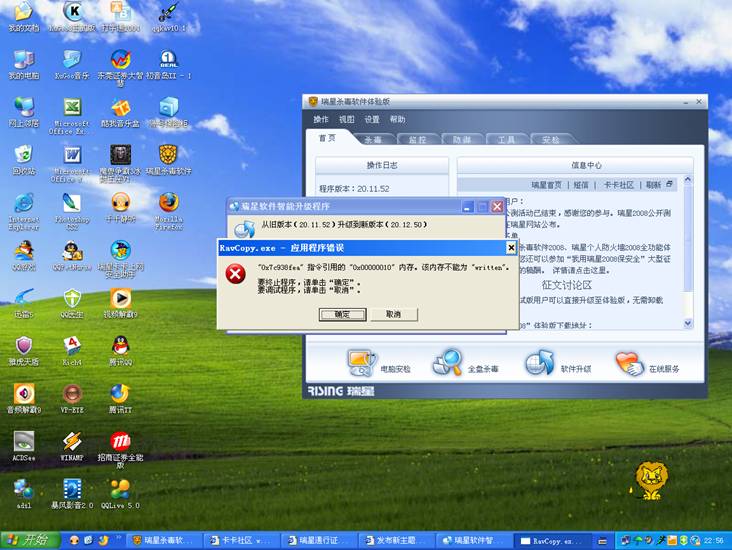The image size is (732, 550).
Task: Switch to the 安检 tab
Action: click(x=551, y=140)
